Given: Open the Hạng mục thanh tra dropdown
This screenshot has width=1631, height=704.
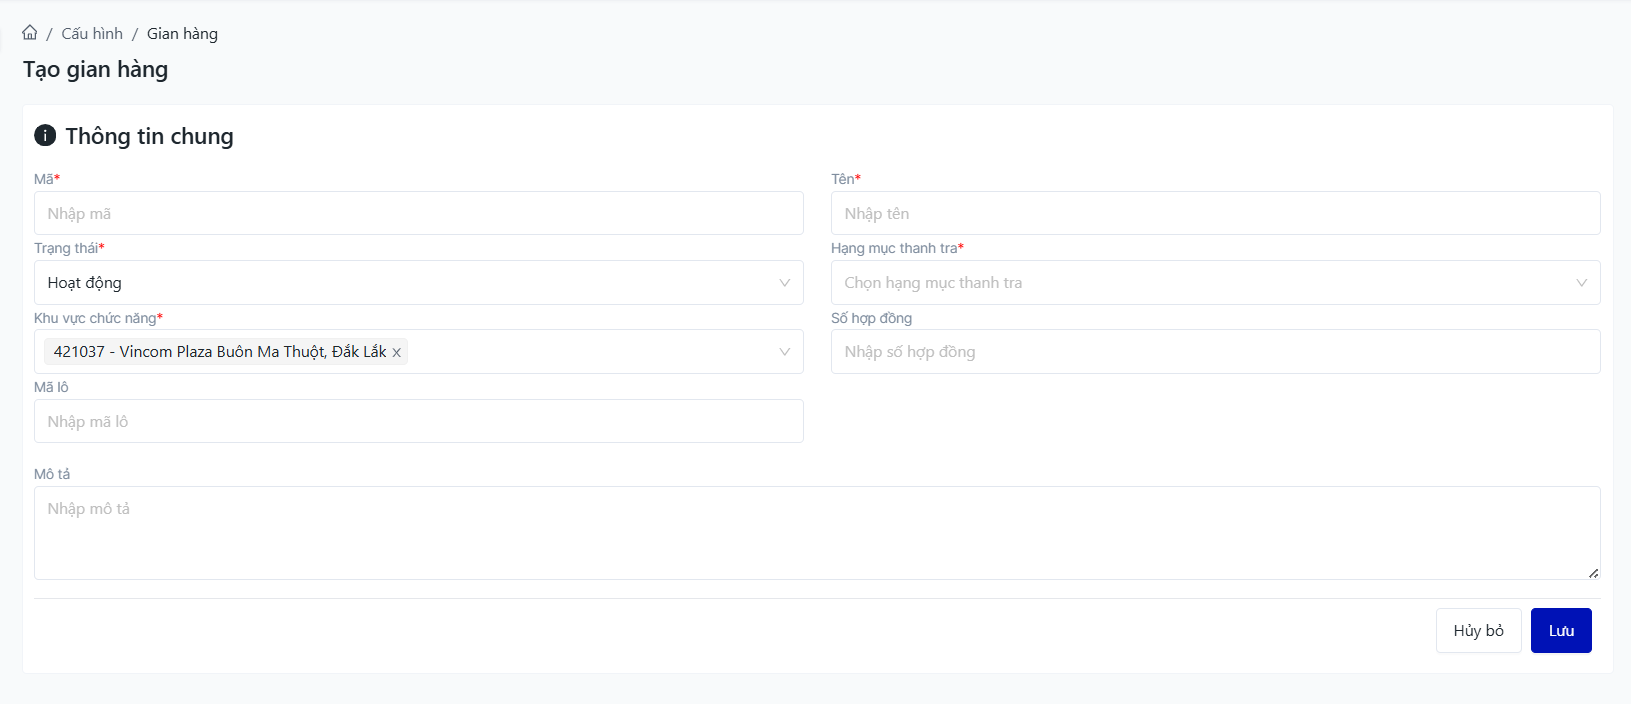Looking at the screenshot, I should [1215, 283].
